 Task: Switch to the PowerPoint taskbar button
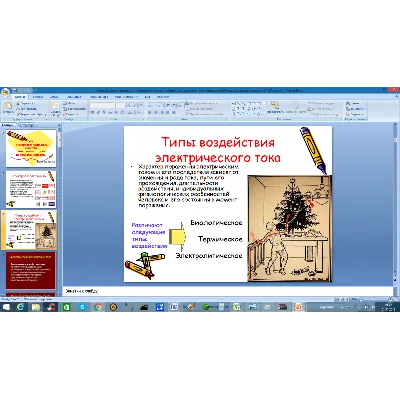298,307
